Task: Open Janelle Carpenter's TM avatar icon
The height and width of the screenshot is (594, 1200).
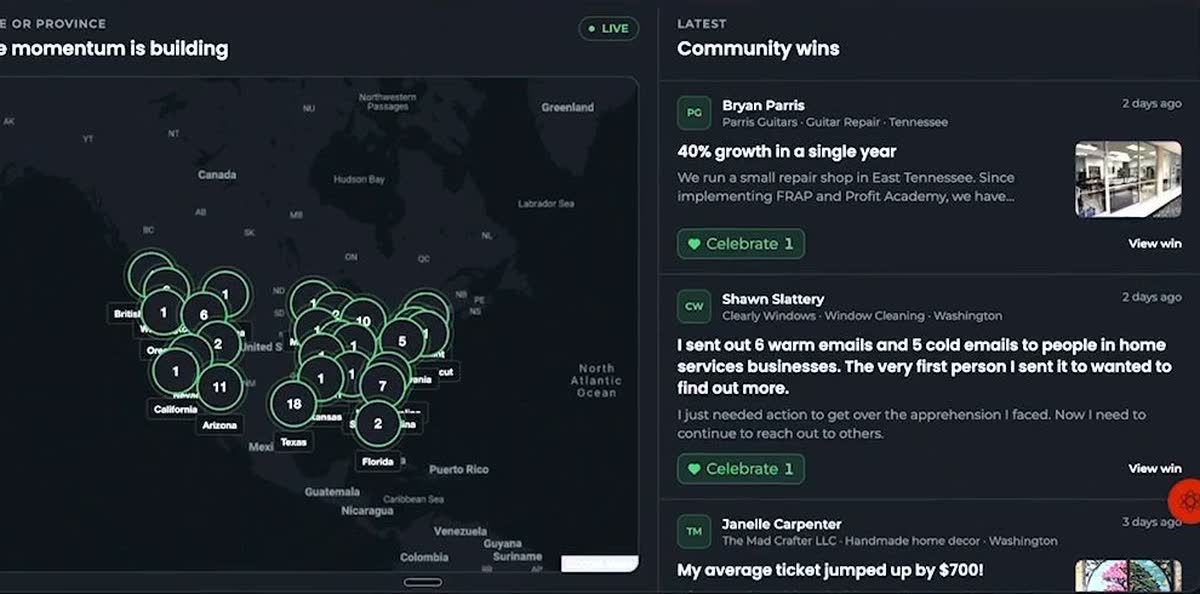Action: pyautogui.click(x=694, y=531)
